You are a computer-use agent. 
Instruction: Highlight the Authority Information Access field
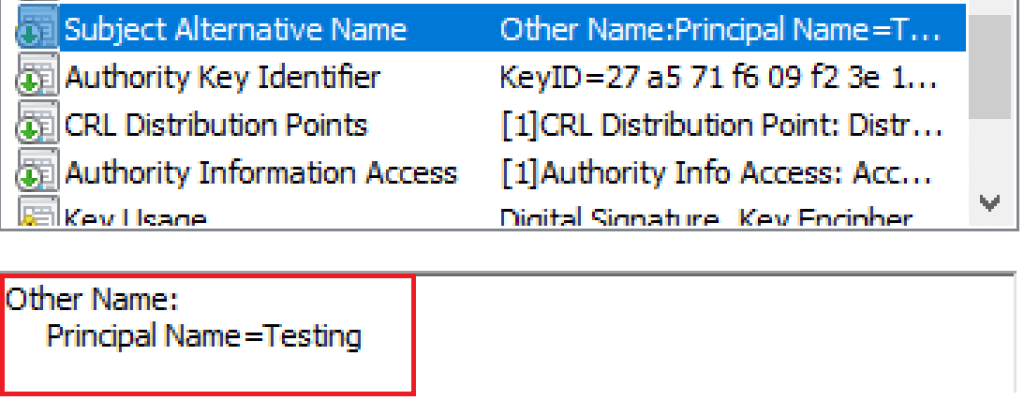[x=261, y=172]
